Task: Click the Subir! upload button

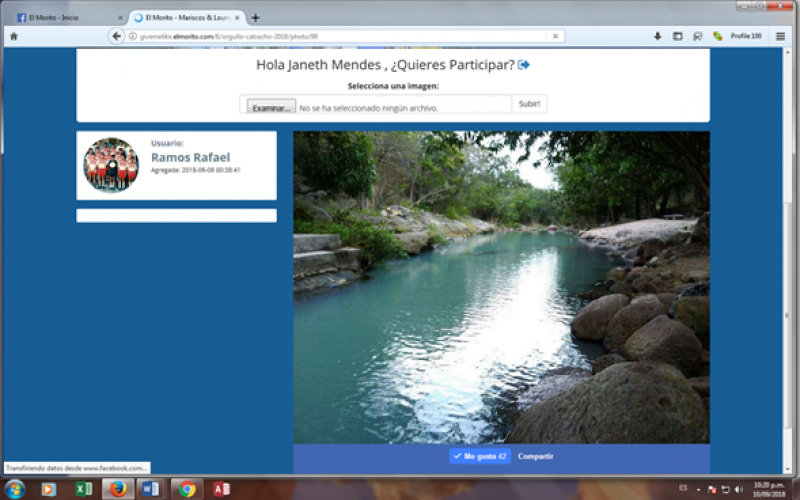Action: click(529, 104)
